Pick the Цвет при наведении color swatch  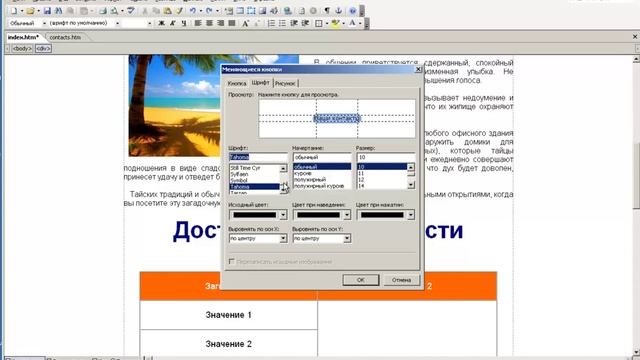coord(318,215)
